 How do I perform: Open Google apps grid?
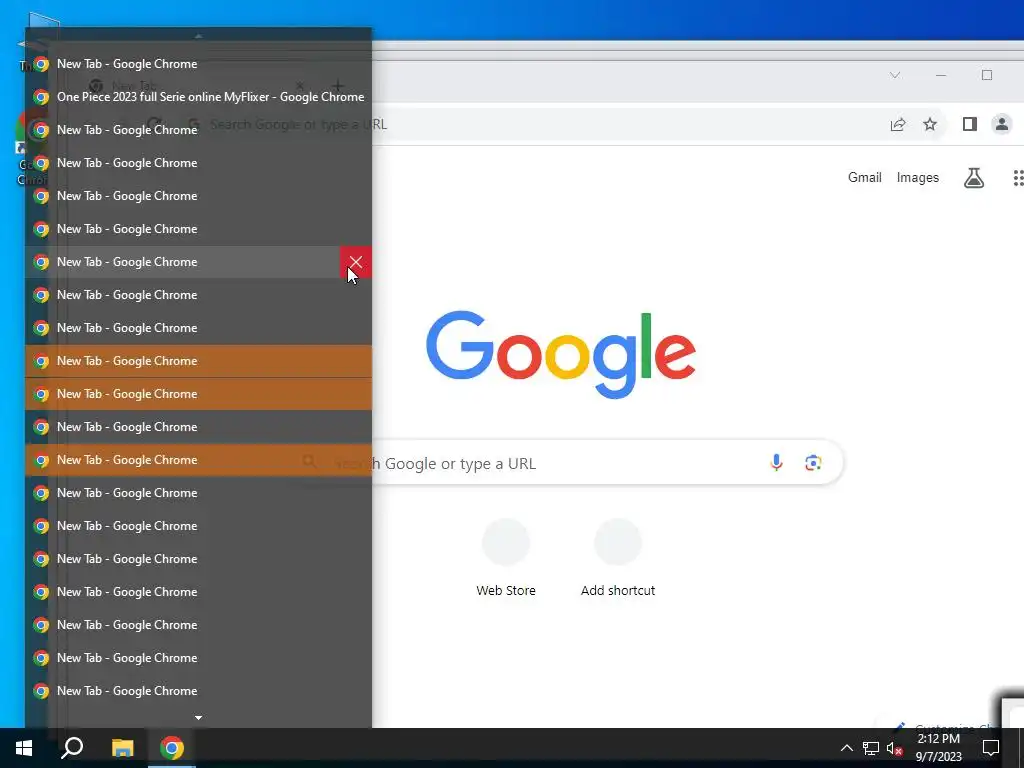tap(1017, 178)
